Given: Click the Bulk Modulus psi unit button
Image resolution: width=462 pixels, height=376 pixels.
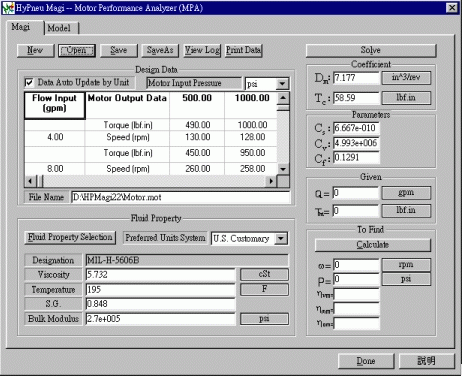Looking at the screenshot, I should click(x=264, y=319).
